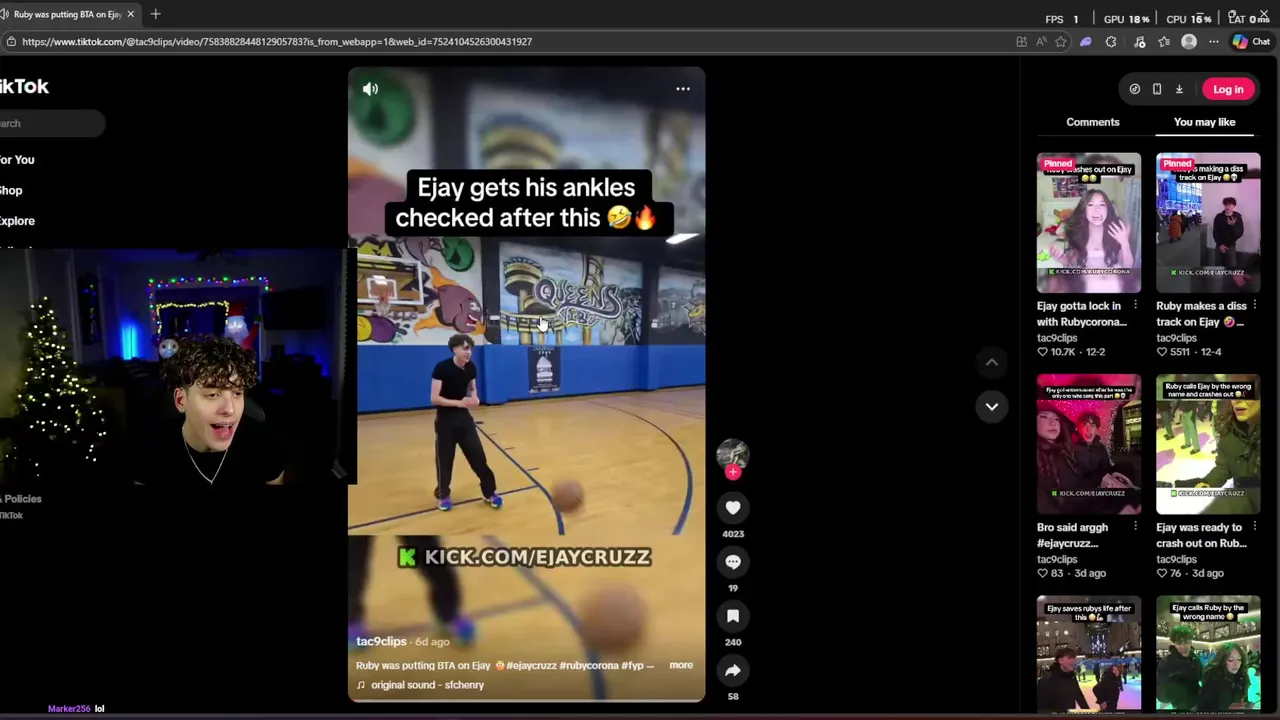The width and height of the screenshot is (1280, 720).
Task: Like the video with the heart icon
Action: (733, 508)
